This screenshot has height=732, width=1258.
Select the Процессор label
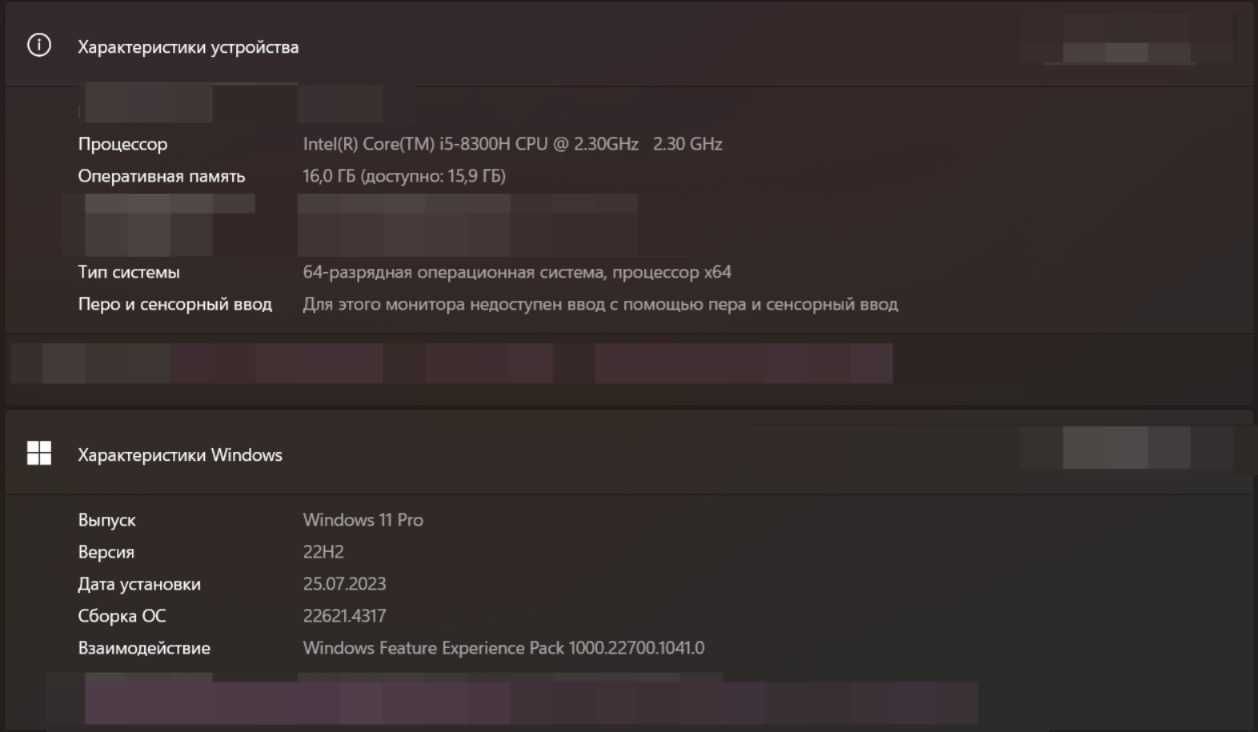(x=123, y=144)
